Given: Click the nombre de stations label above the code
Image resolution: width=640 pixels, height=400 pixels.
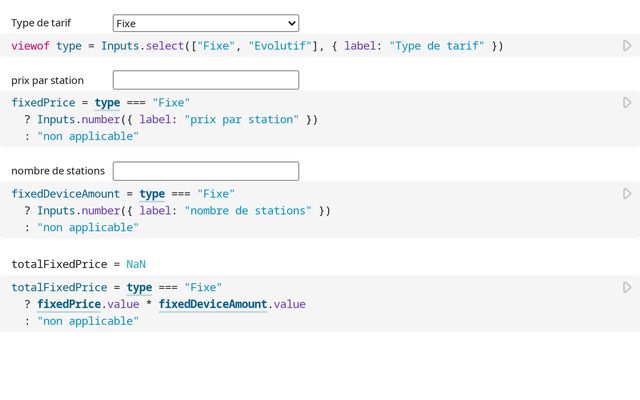Looking at the screenshot, I should pyautogui.click(x=57, y=171).
